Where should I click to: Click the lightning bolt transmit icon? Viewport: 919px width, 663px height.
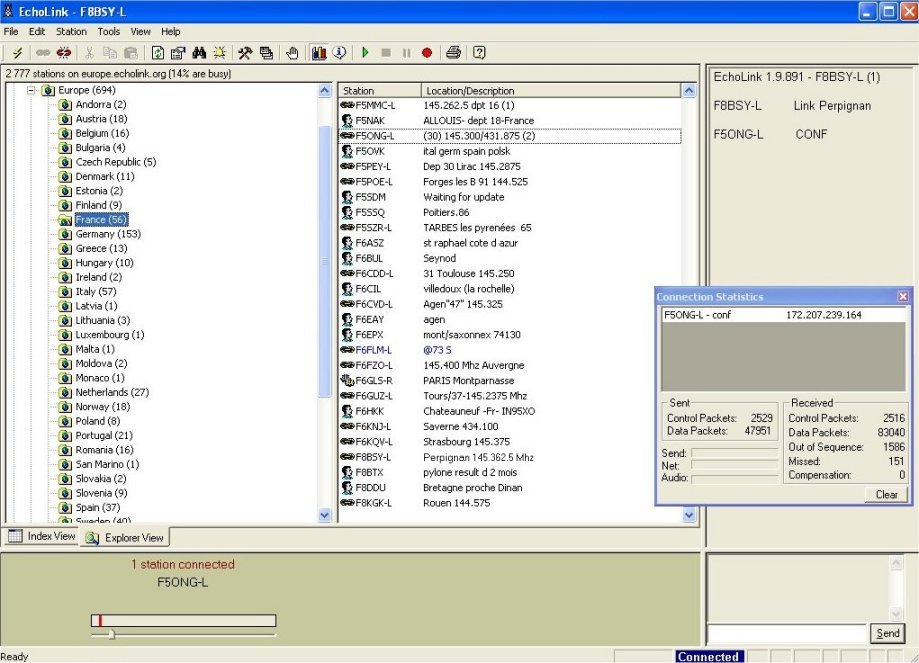tap(18, 53)
